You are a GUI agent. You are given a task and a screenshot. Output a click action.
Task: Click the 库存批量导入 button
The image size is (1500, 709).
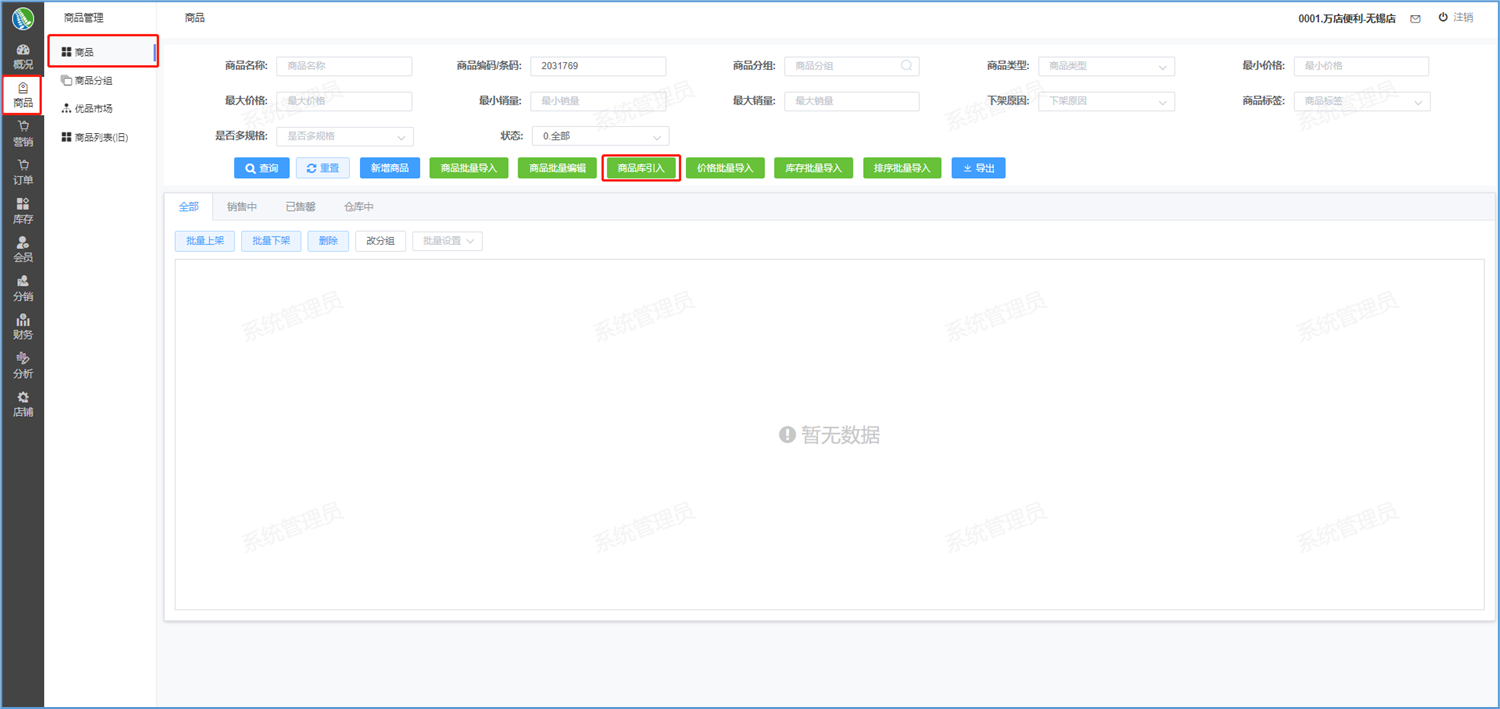click(x=814, y=168)
